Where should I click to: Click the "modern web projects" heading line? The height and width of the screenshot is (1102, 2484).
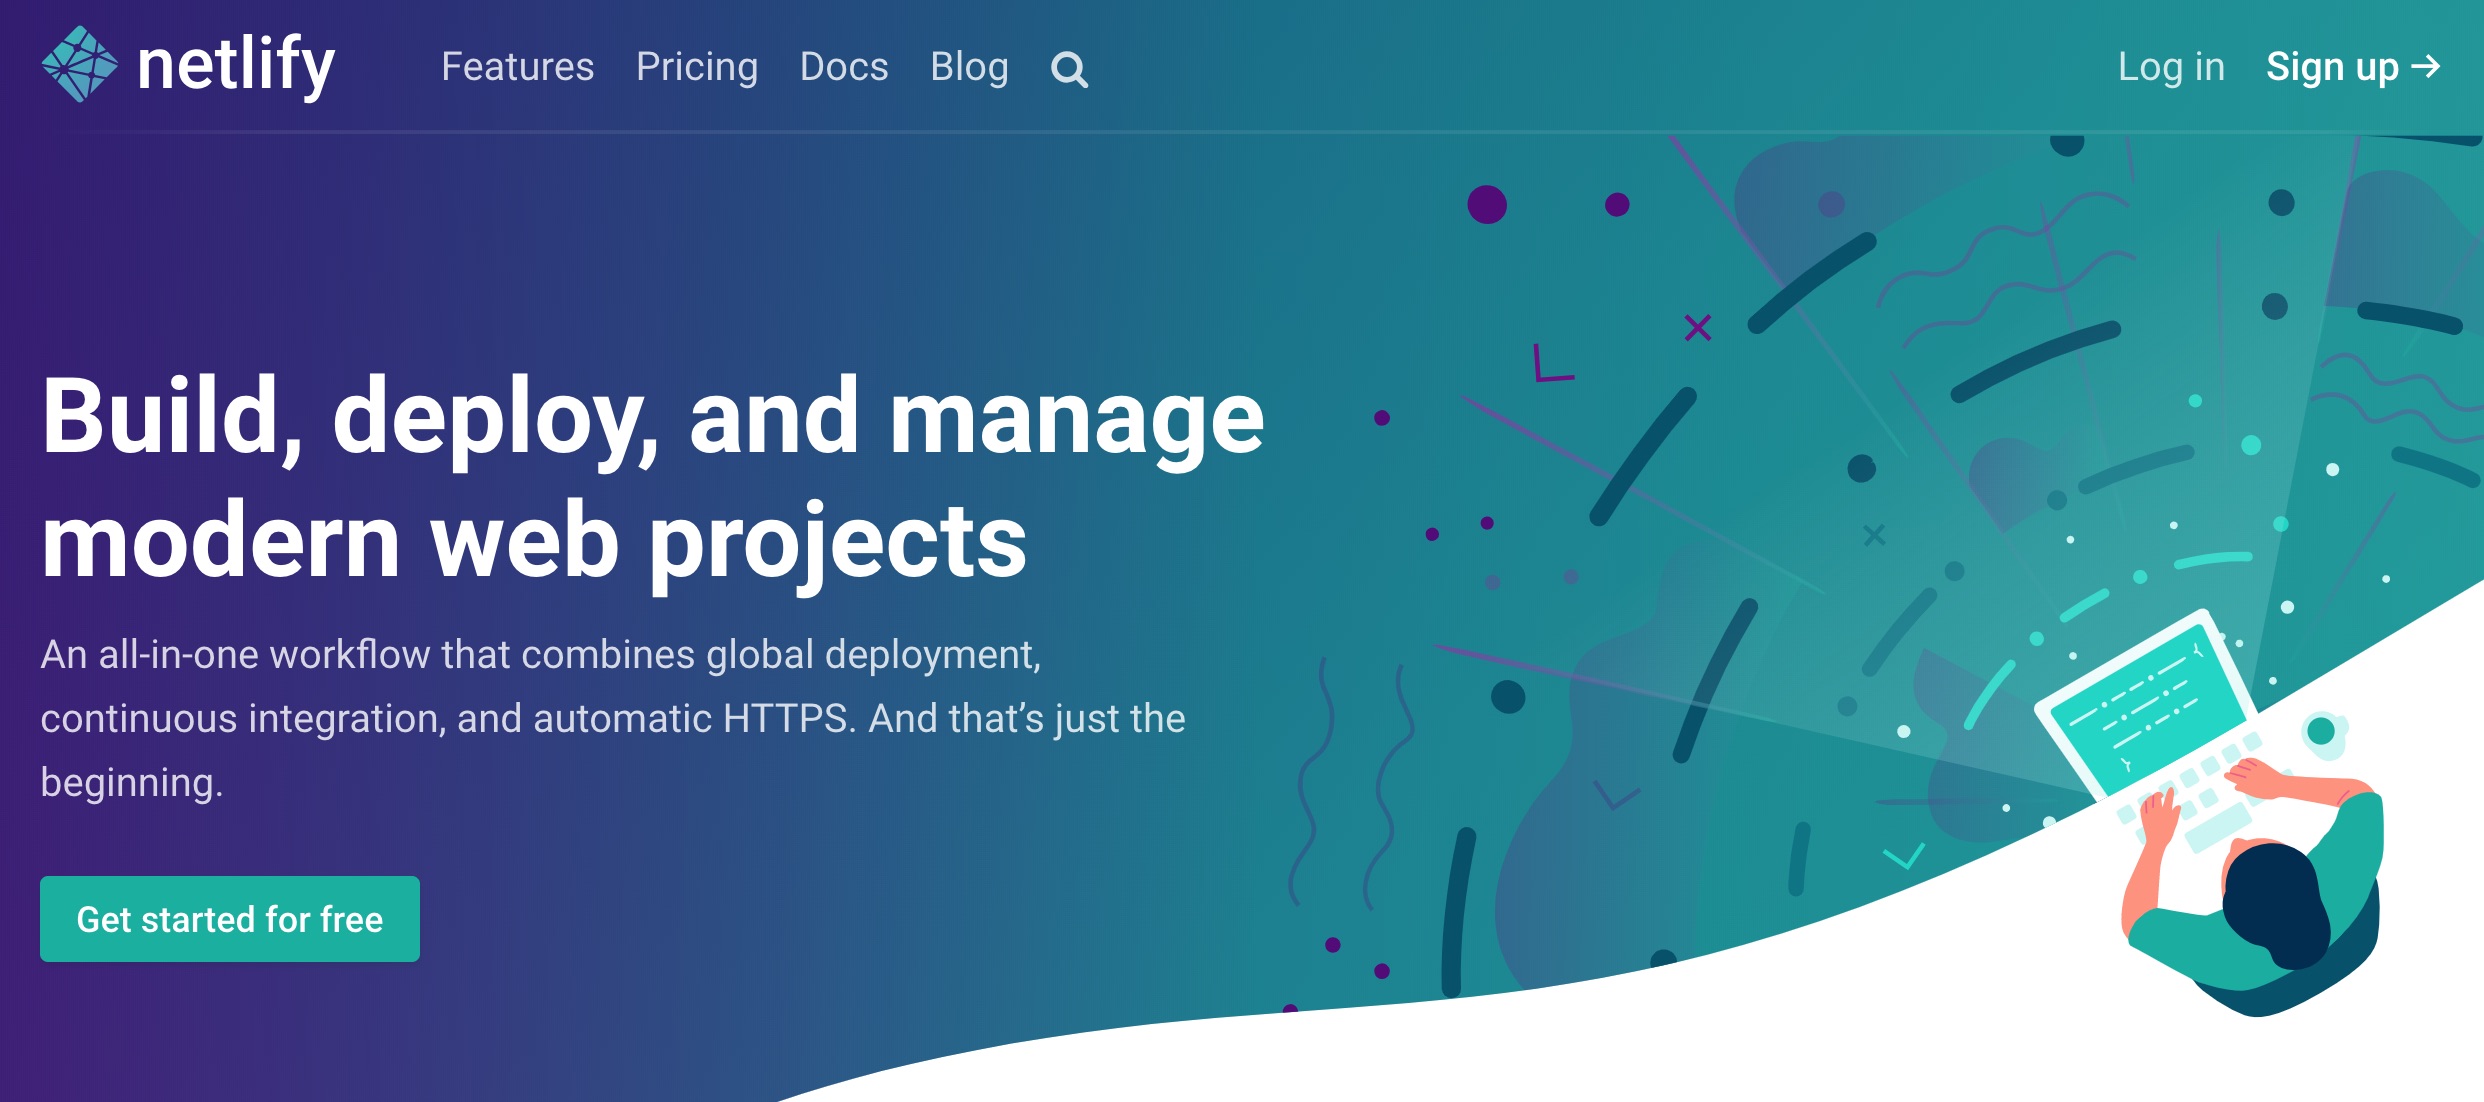pyautogui.click(x=533, y=541)
